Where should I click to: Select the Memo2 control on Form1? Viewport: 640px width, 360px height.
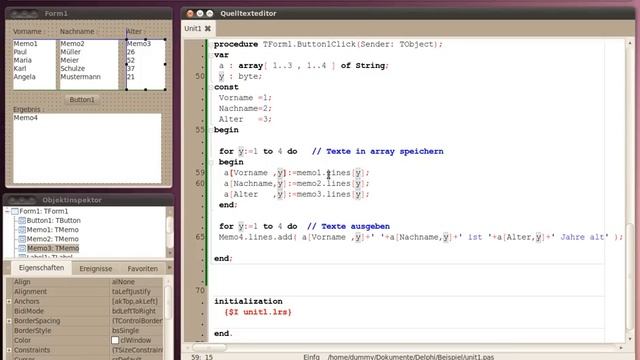tap(89, 64)
